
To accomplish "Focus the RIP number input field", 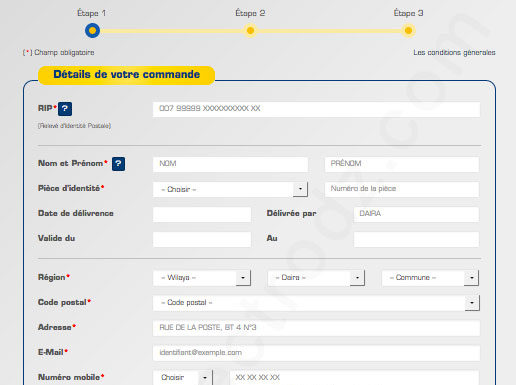I will pos(316,109).
